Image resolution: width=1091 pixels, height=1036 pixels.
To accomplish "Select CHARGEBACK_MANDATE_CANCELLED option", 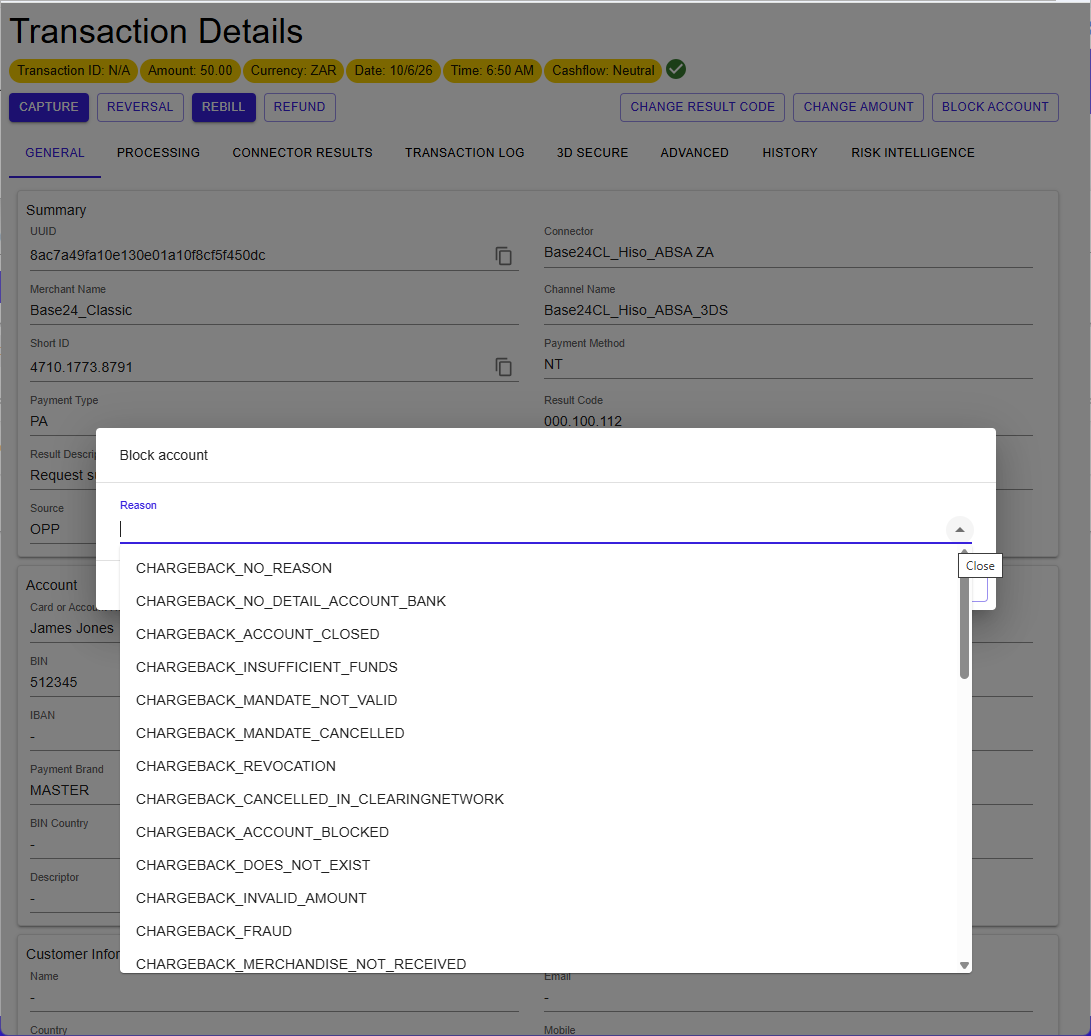I will click(x=546, y=733).
